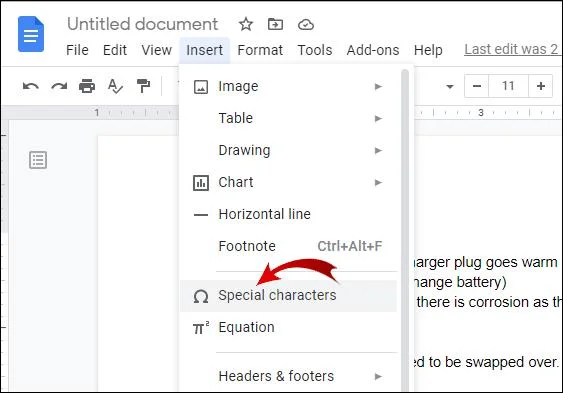
Task: Open the Format menu
Action: (260, 50)
